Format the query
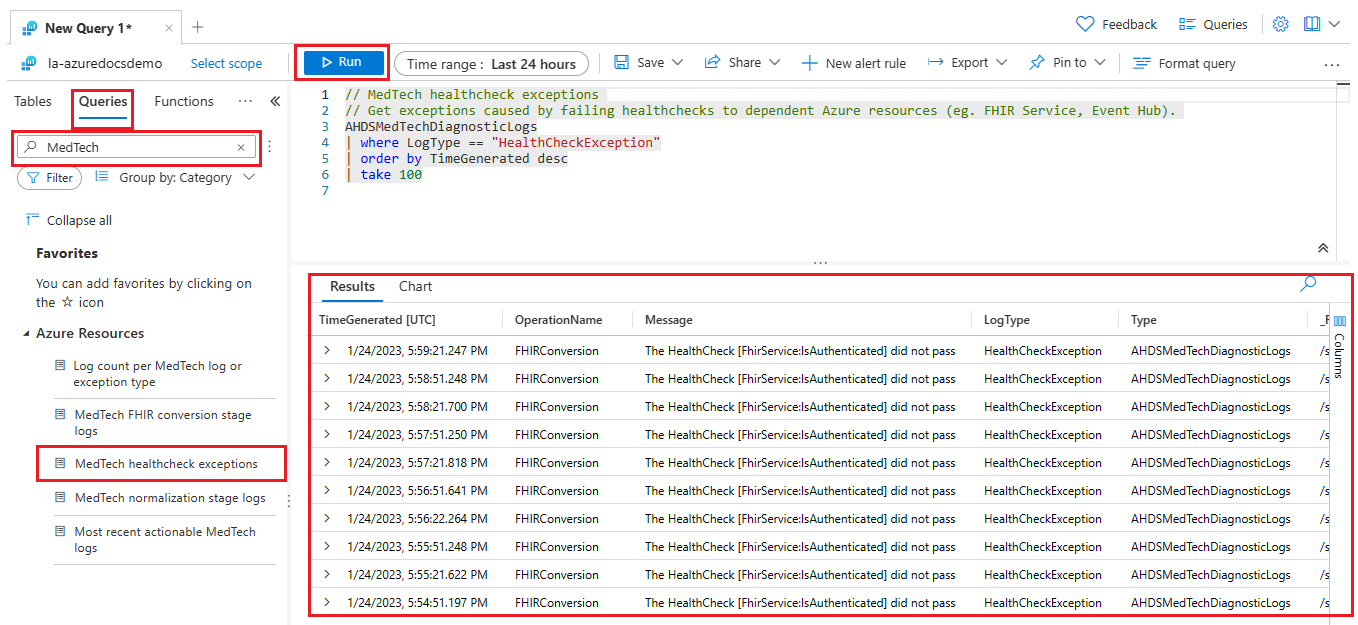The width and height of the screenshot is (1358, 625). coord(1184,63)
